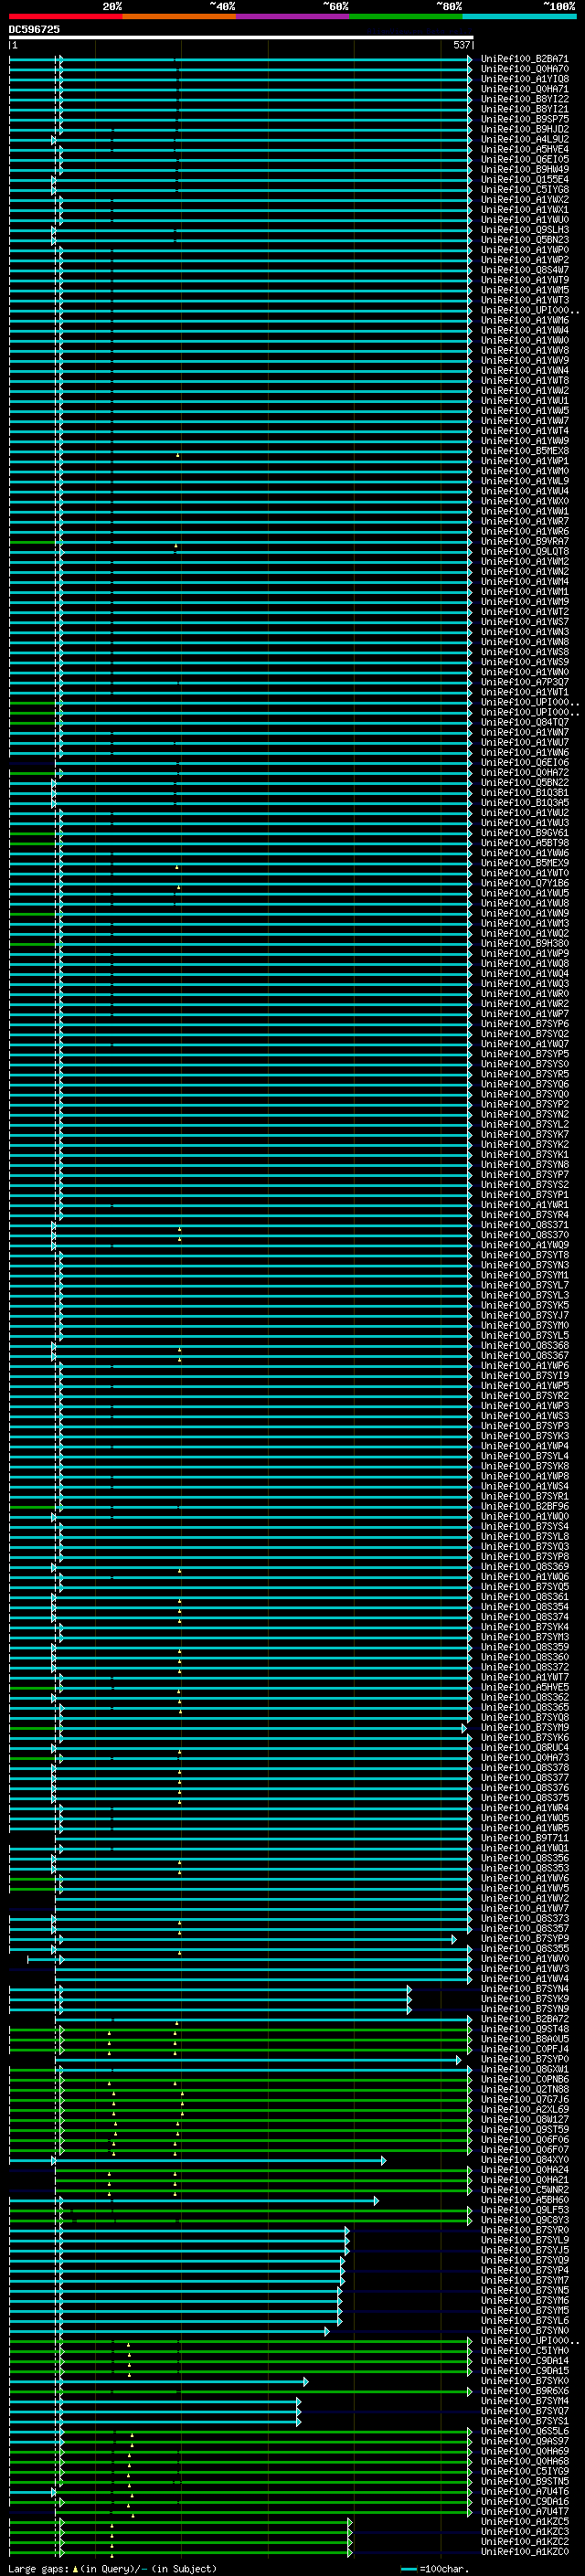Select hit label UniRef100_Q8GXW1

[525, 2069]
